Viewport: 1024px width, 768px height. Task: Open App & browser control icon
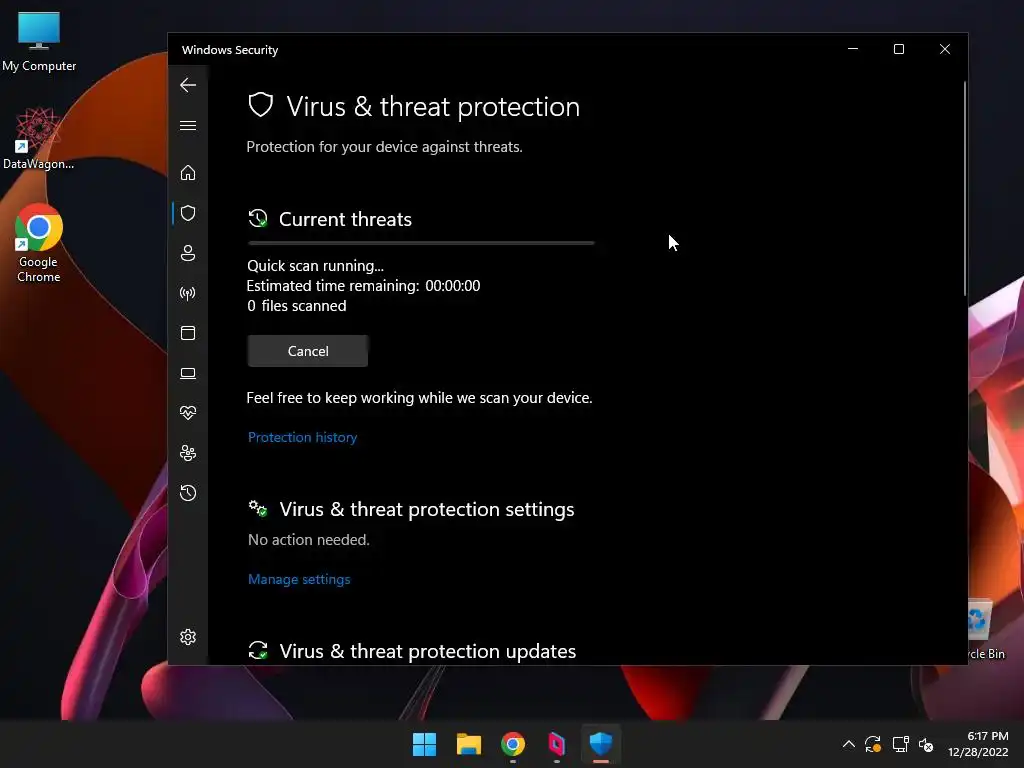click(188, 333)
